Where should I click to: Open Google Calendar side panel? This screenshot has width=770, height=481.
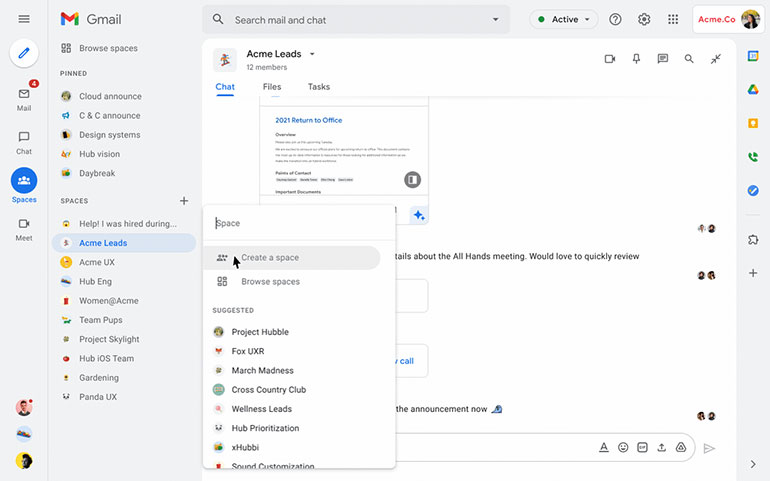point(753,56)
